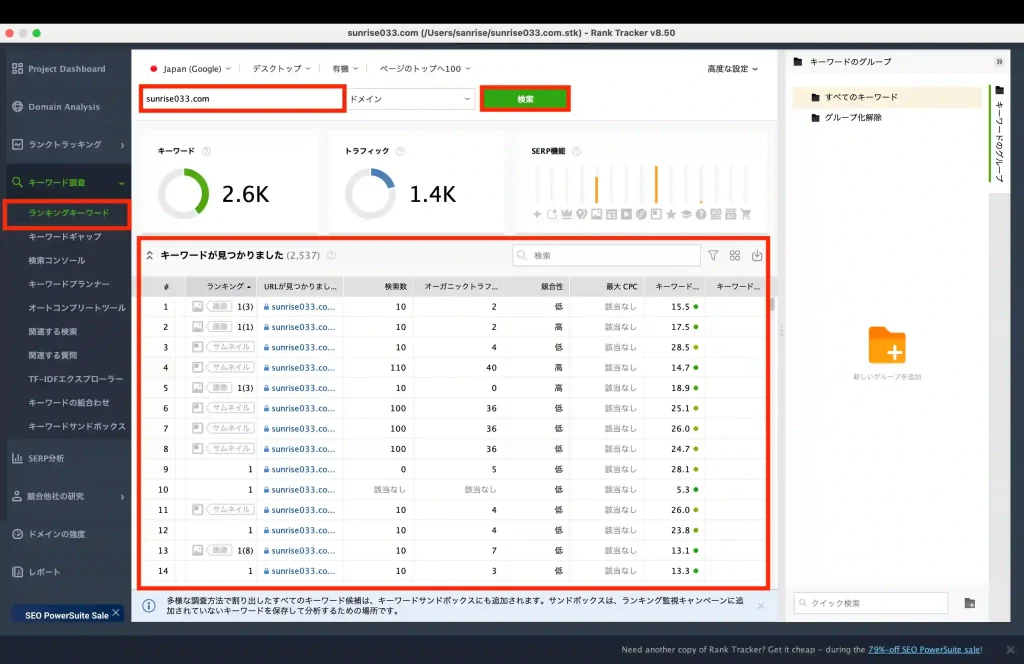This screenshot has height=664, width=1024.
Task: Collapse the キーワードが見つかりました section
Action: (x=150, y=256)
